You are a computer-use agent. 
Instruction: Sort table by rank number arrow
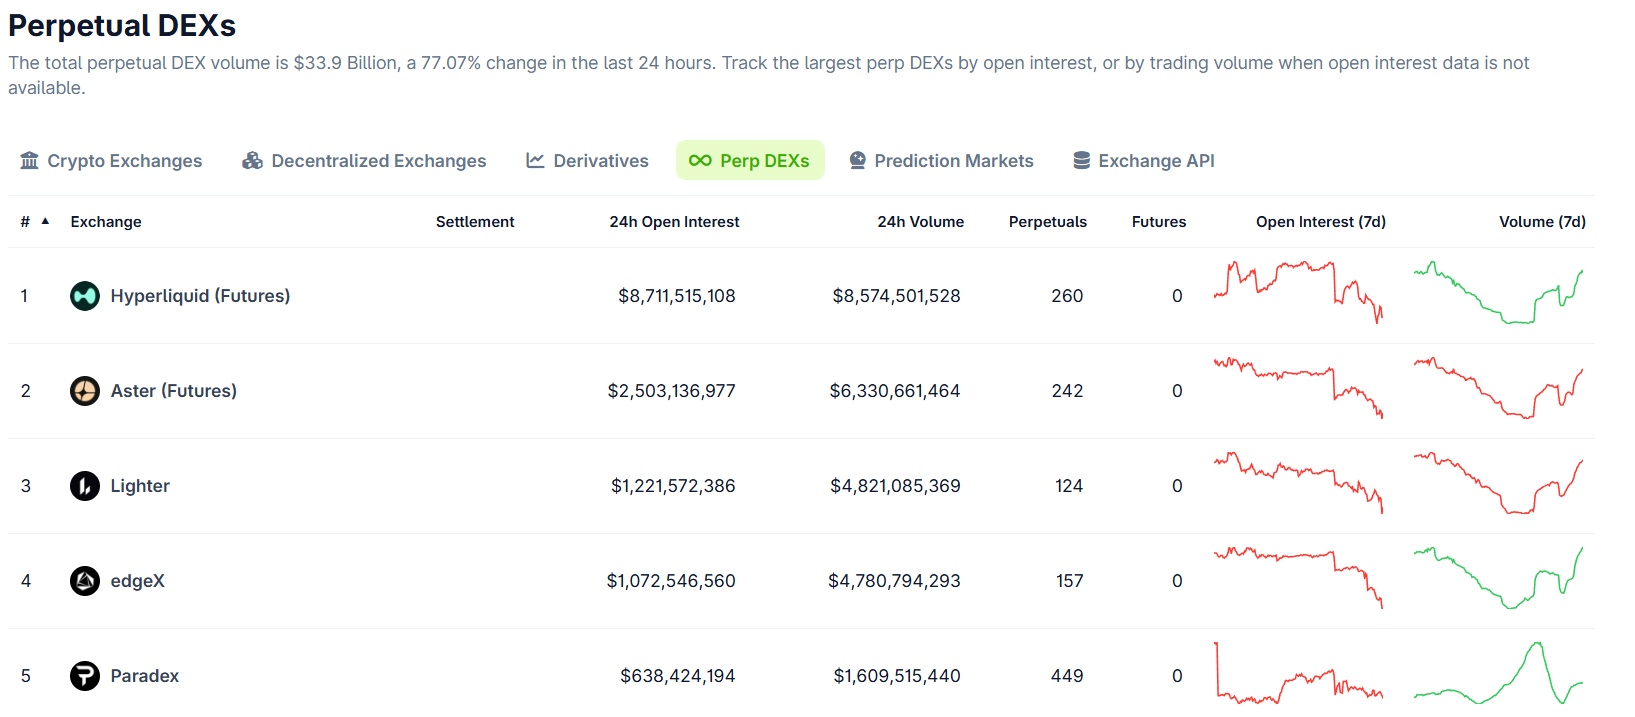pos(45,221)
